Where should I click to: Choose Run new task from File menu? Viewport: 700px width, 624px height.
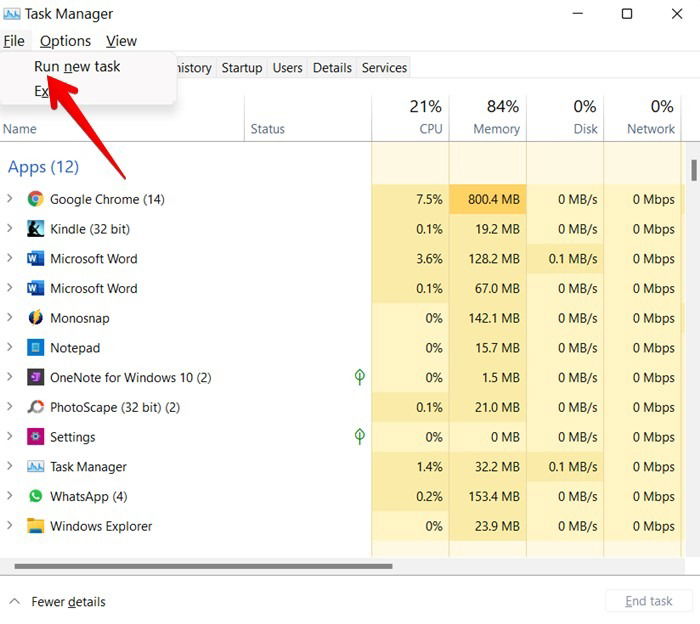click(77, 67)
